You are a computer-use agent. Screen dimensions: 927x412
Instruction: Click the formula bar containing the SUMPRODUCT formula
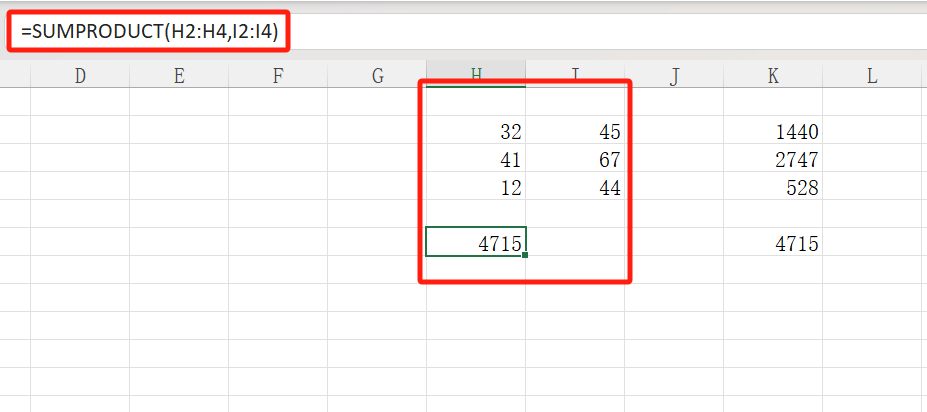pos(400,33)
